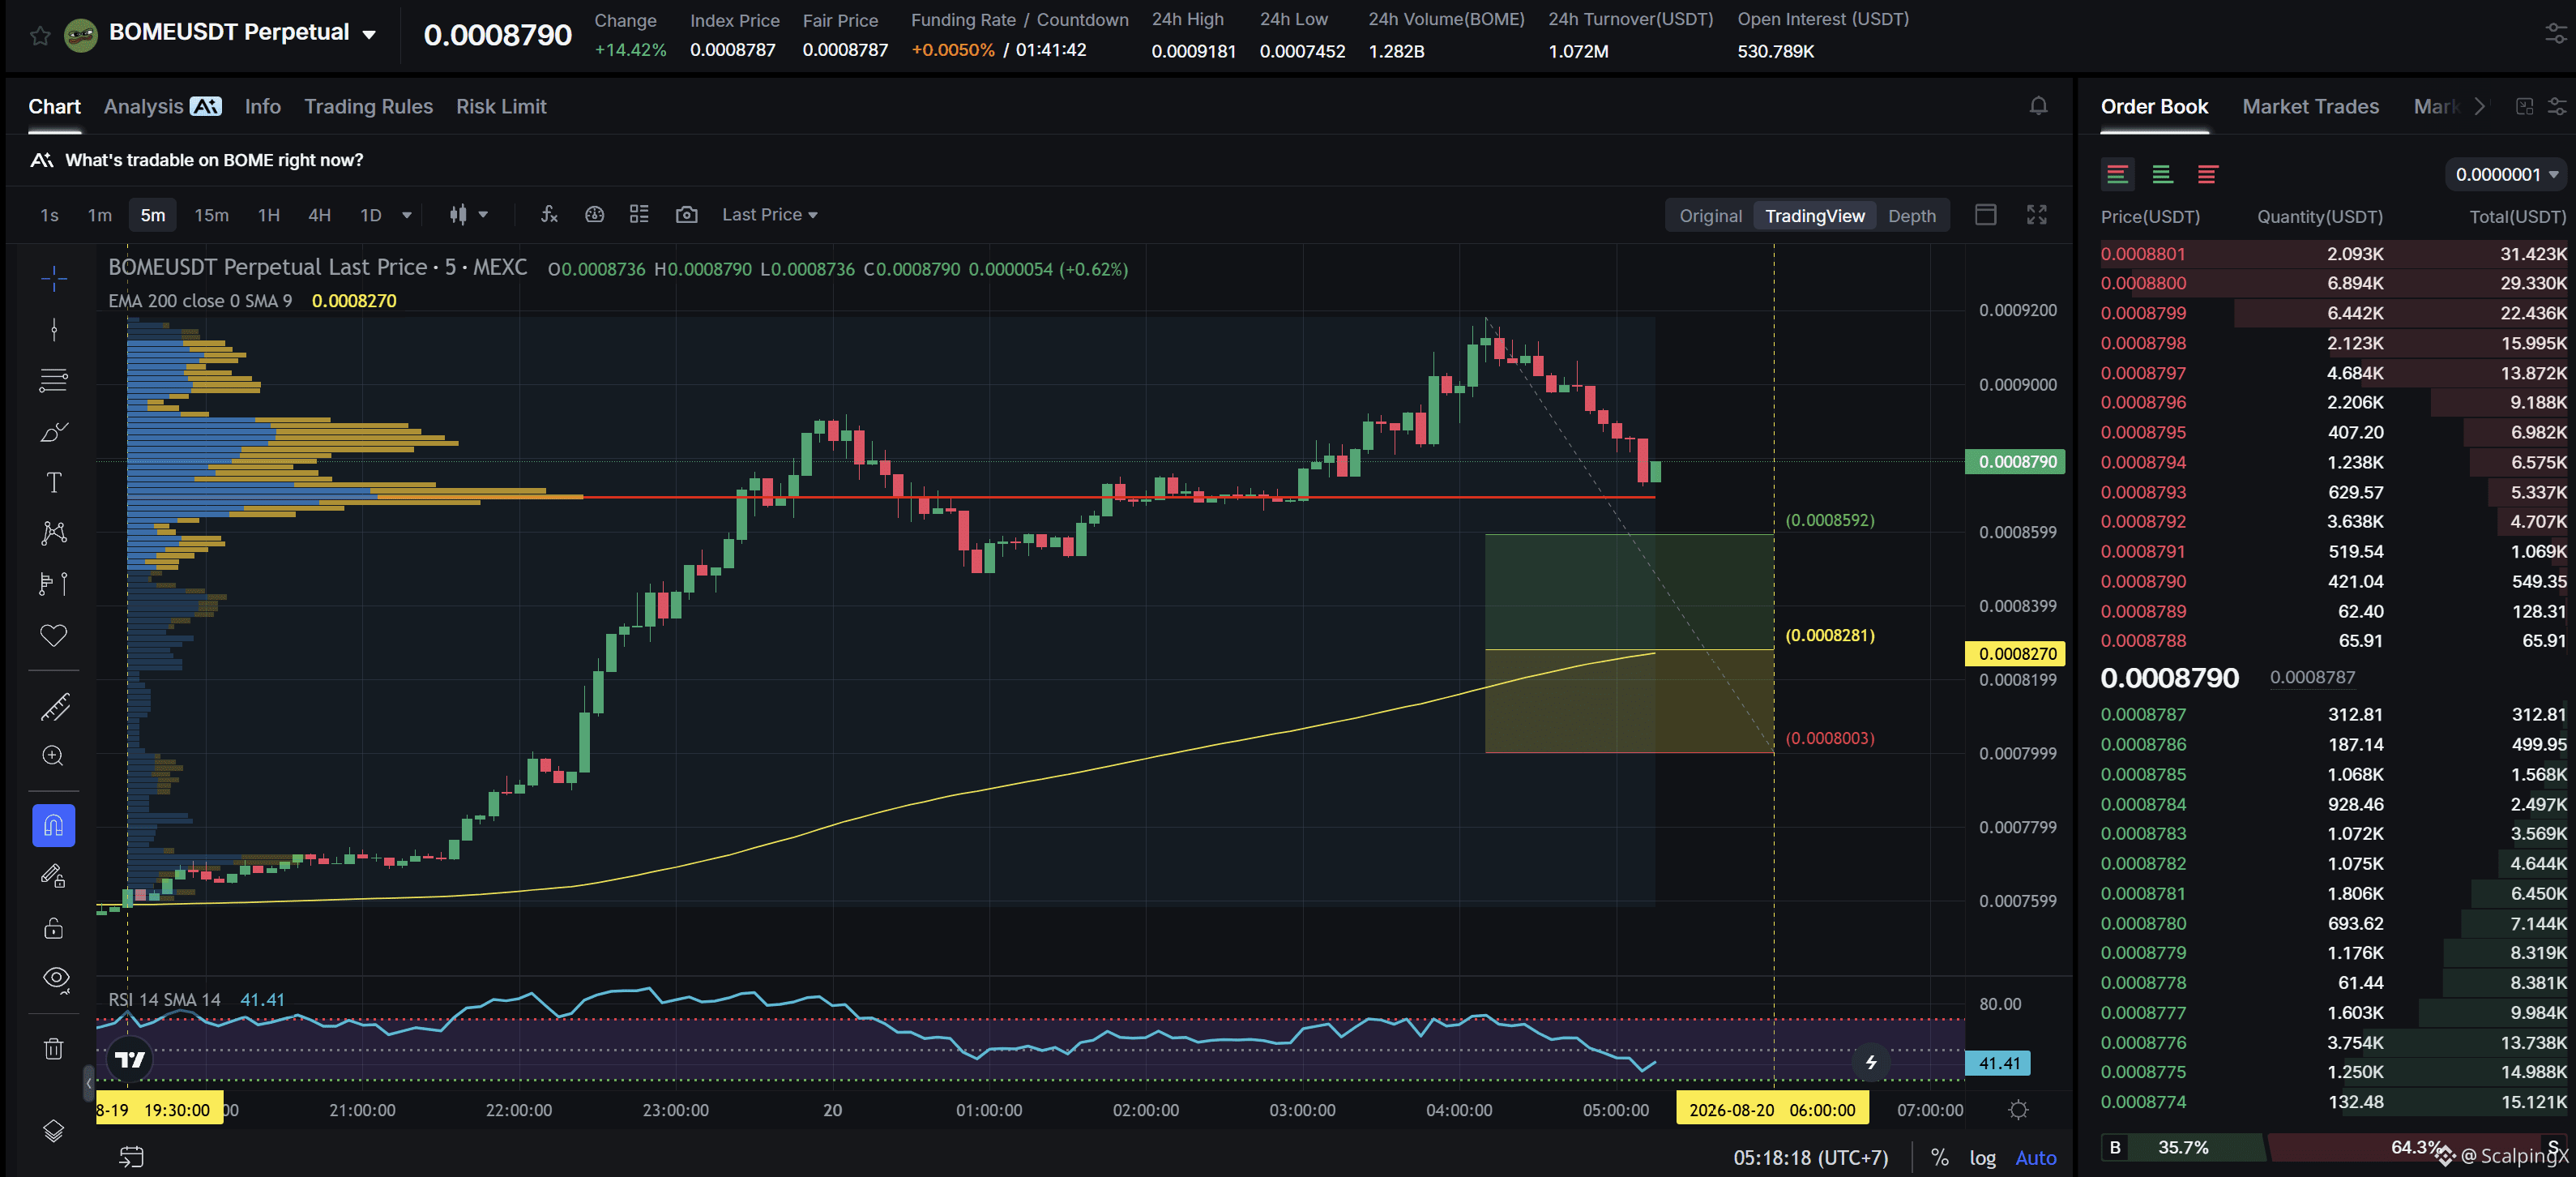The width and height of the screenshot is (2576, 1177).
Task: Click the chart panel layout icon
Action: point(1985,215)
